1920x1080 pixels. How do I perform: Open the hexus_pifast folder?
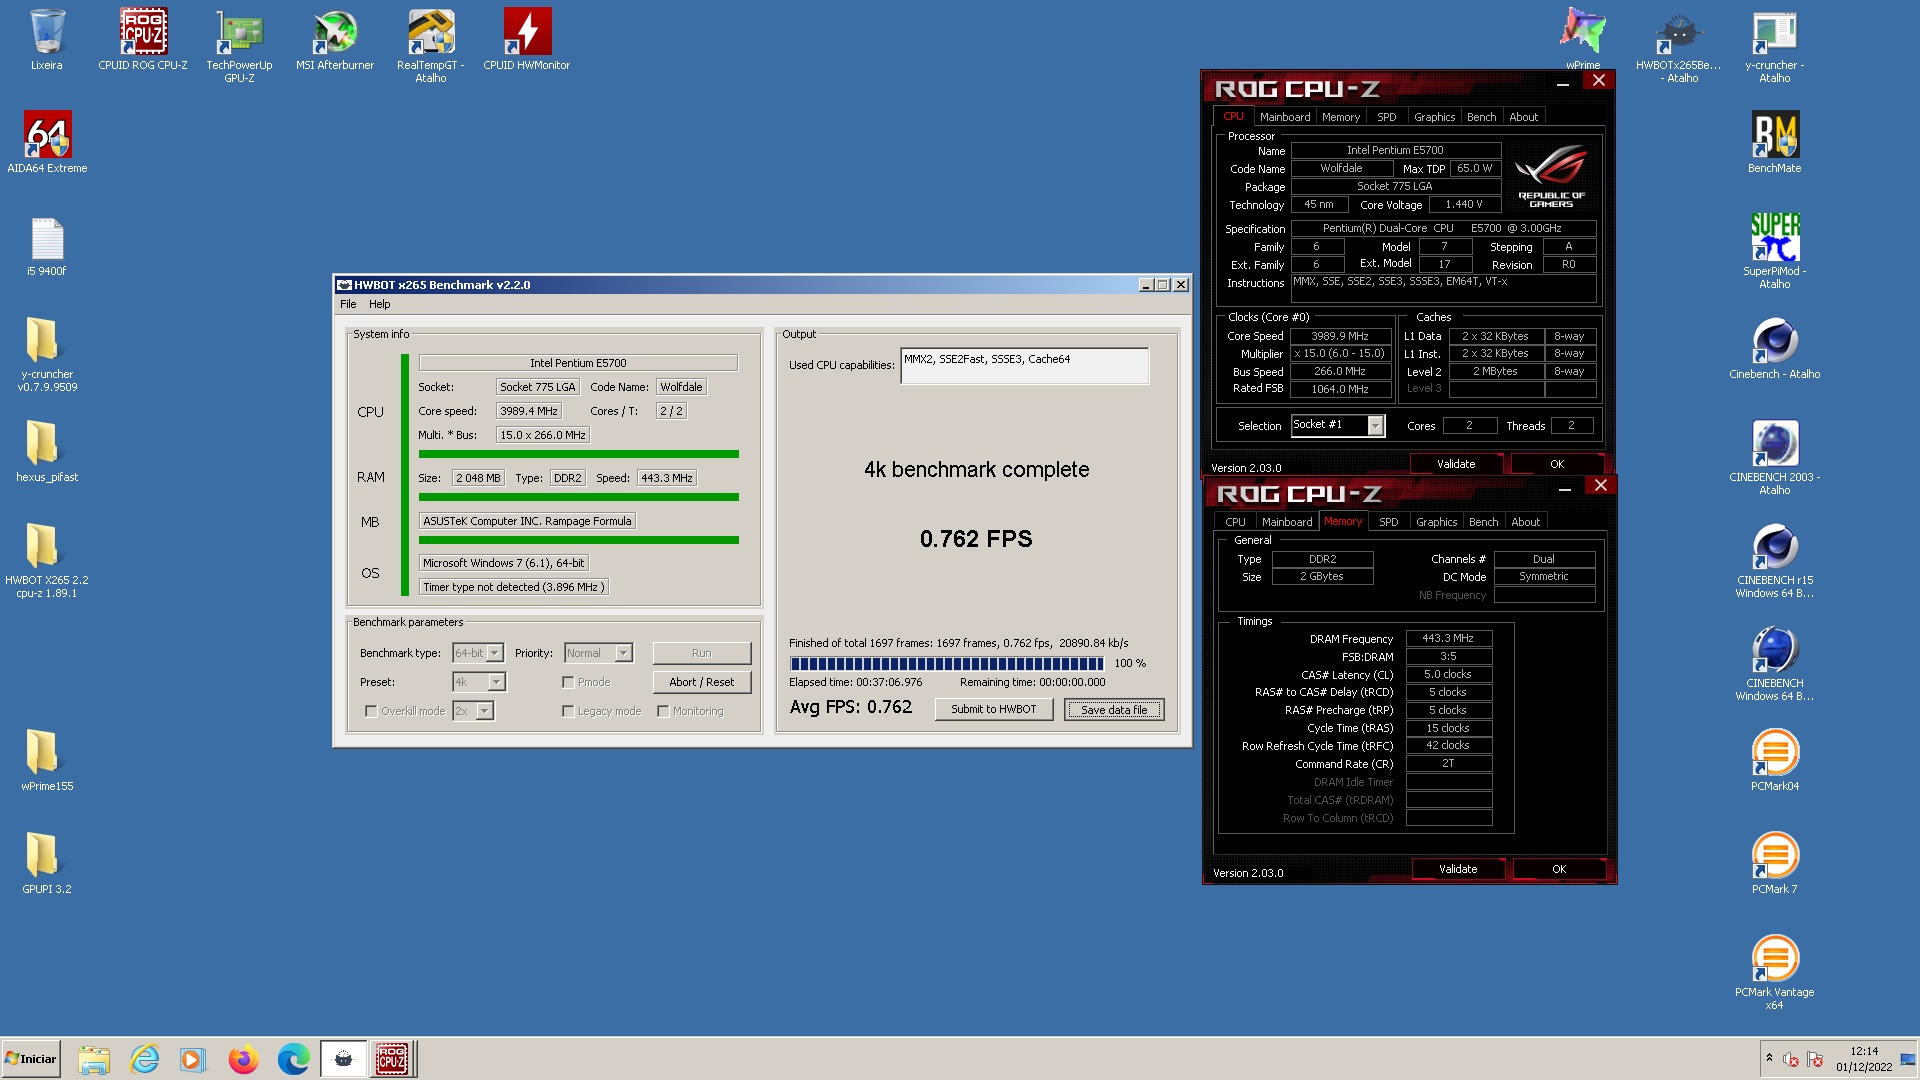pyautogui.click(x=47, y=452)
